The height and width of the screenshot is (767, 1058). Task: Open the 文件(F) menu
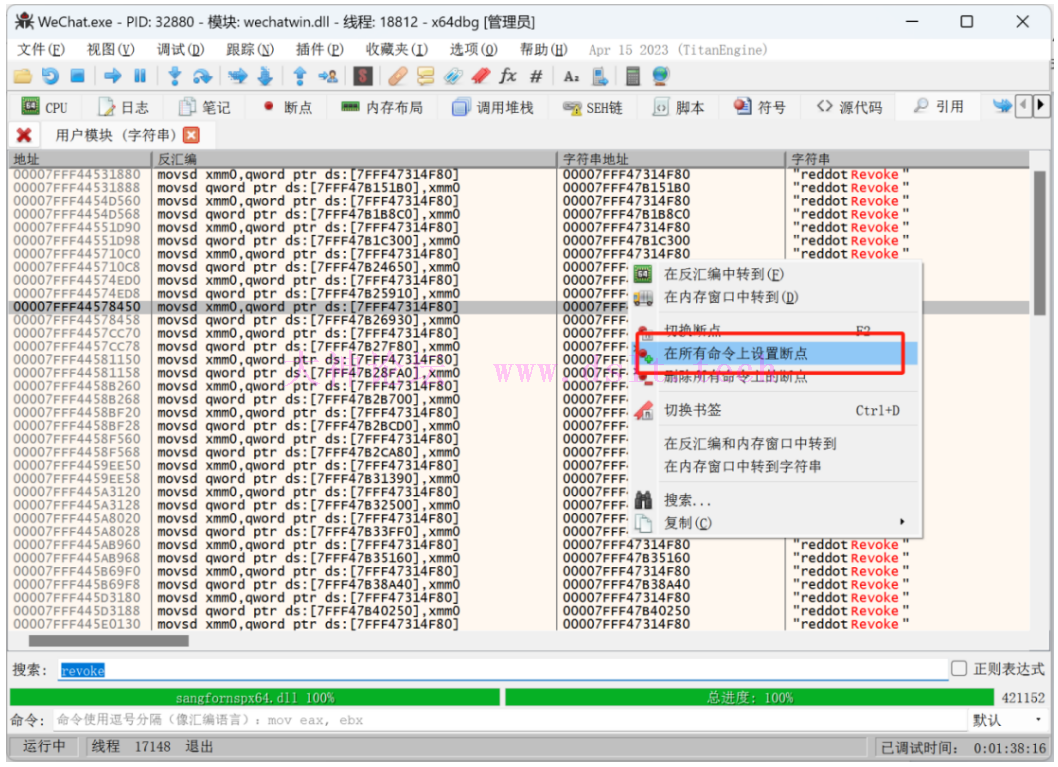tap(41, 50)
